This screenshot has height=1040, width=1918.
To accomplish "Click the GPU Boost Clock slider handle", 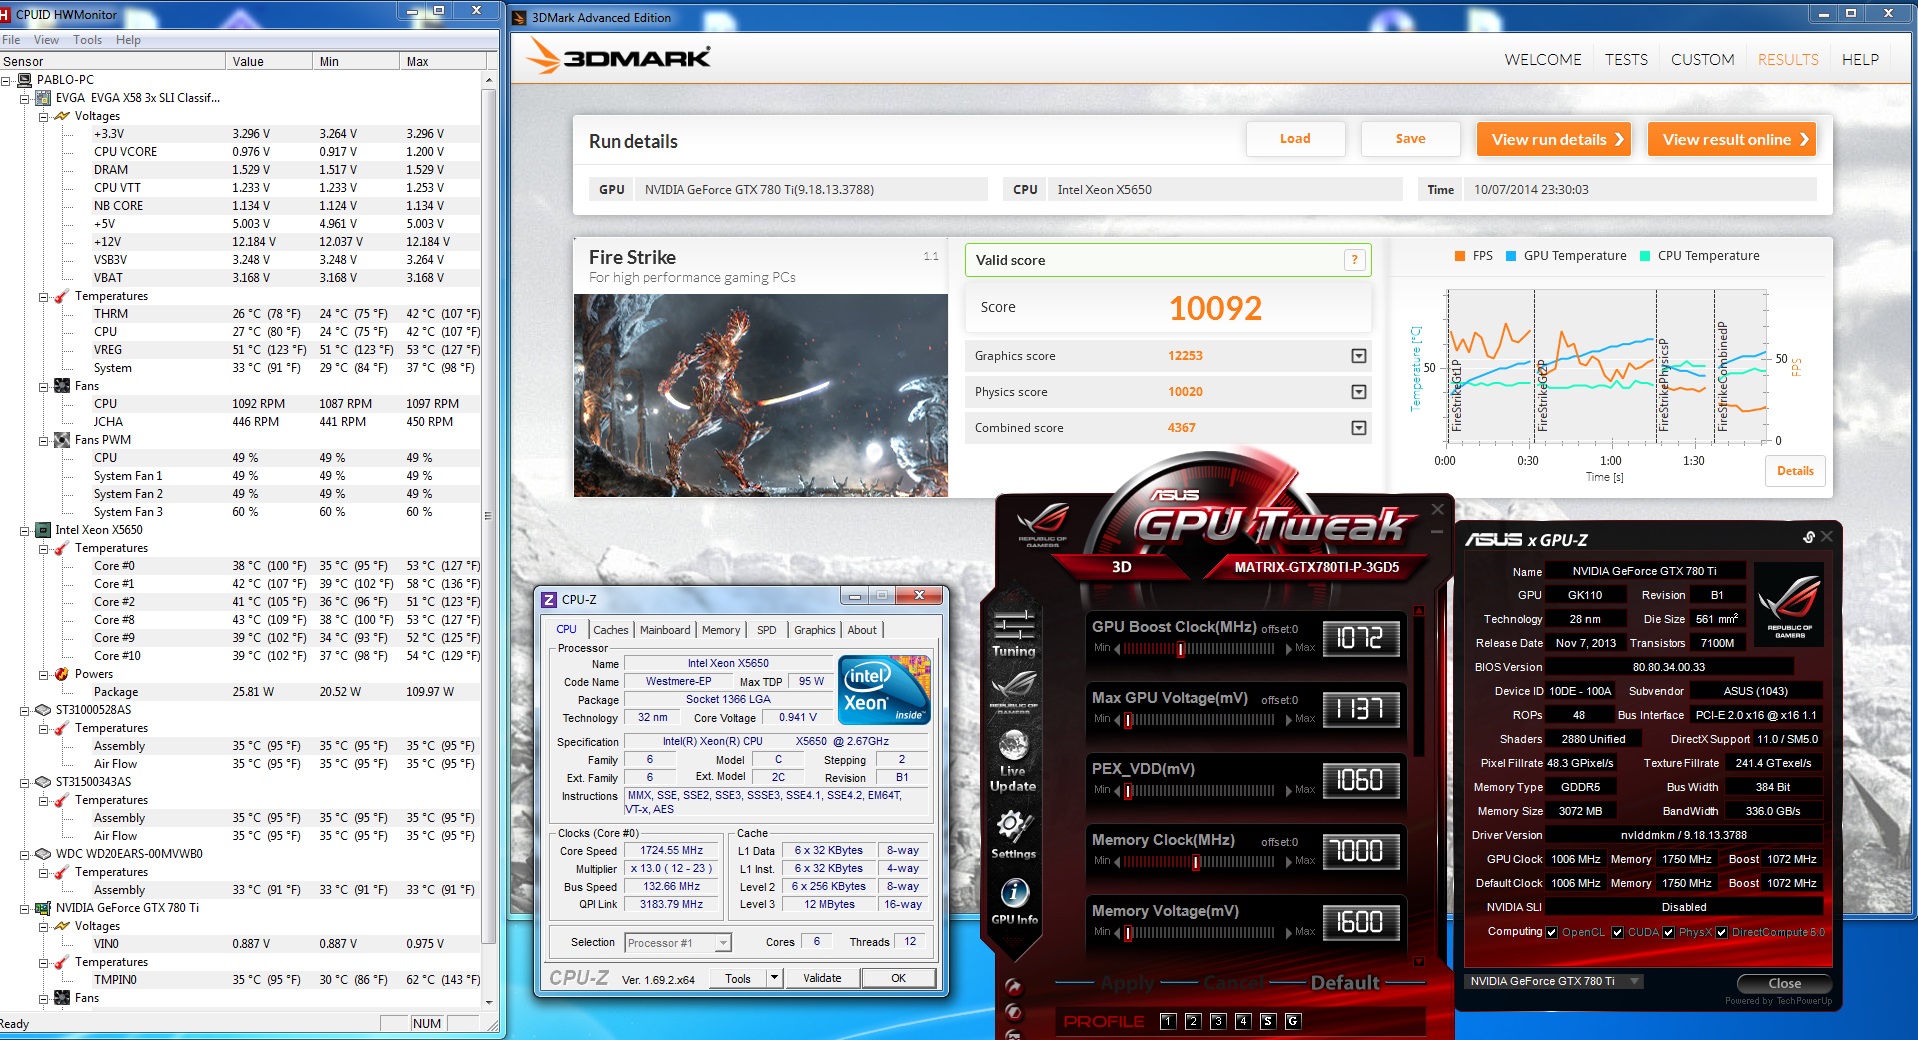I will (1181, 649).
